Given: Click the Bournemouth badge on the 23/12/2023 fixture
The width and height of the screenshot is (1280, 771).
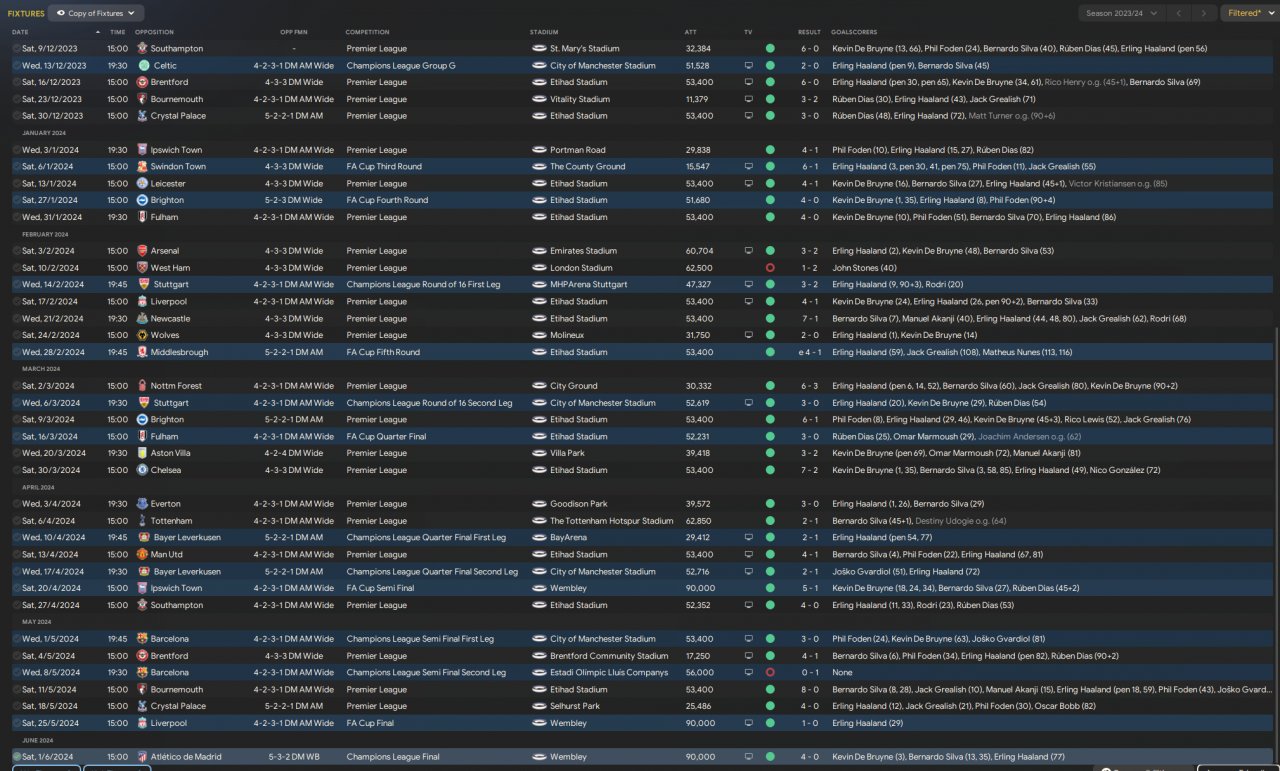Looking at the screenshot, I should 143,99.
